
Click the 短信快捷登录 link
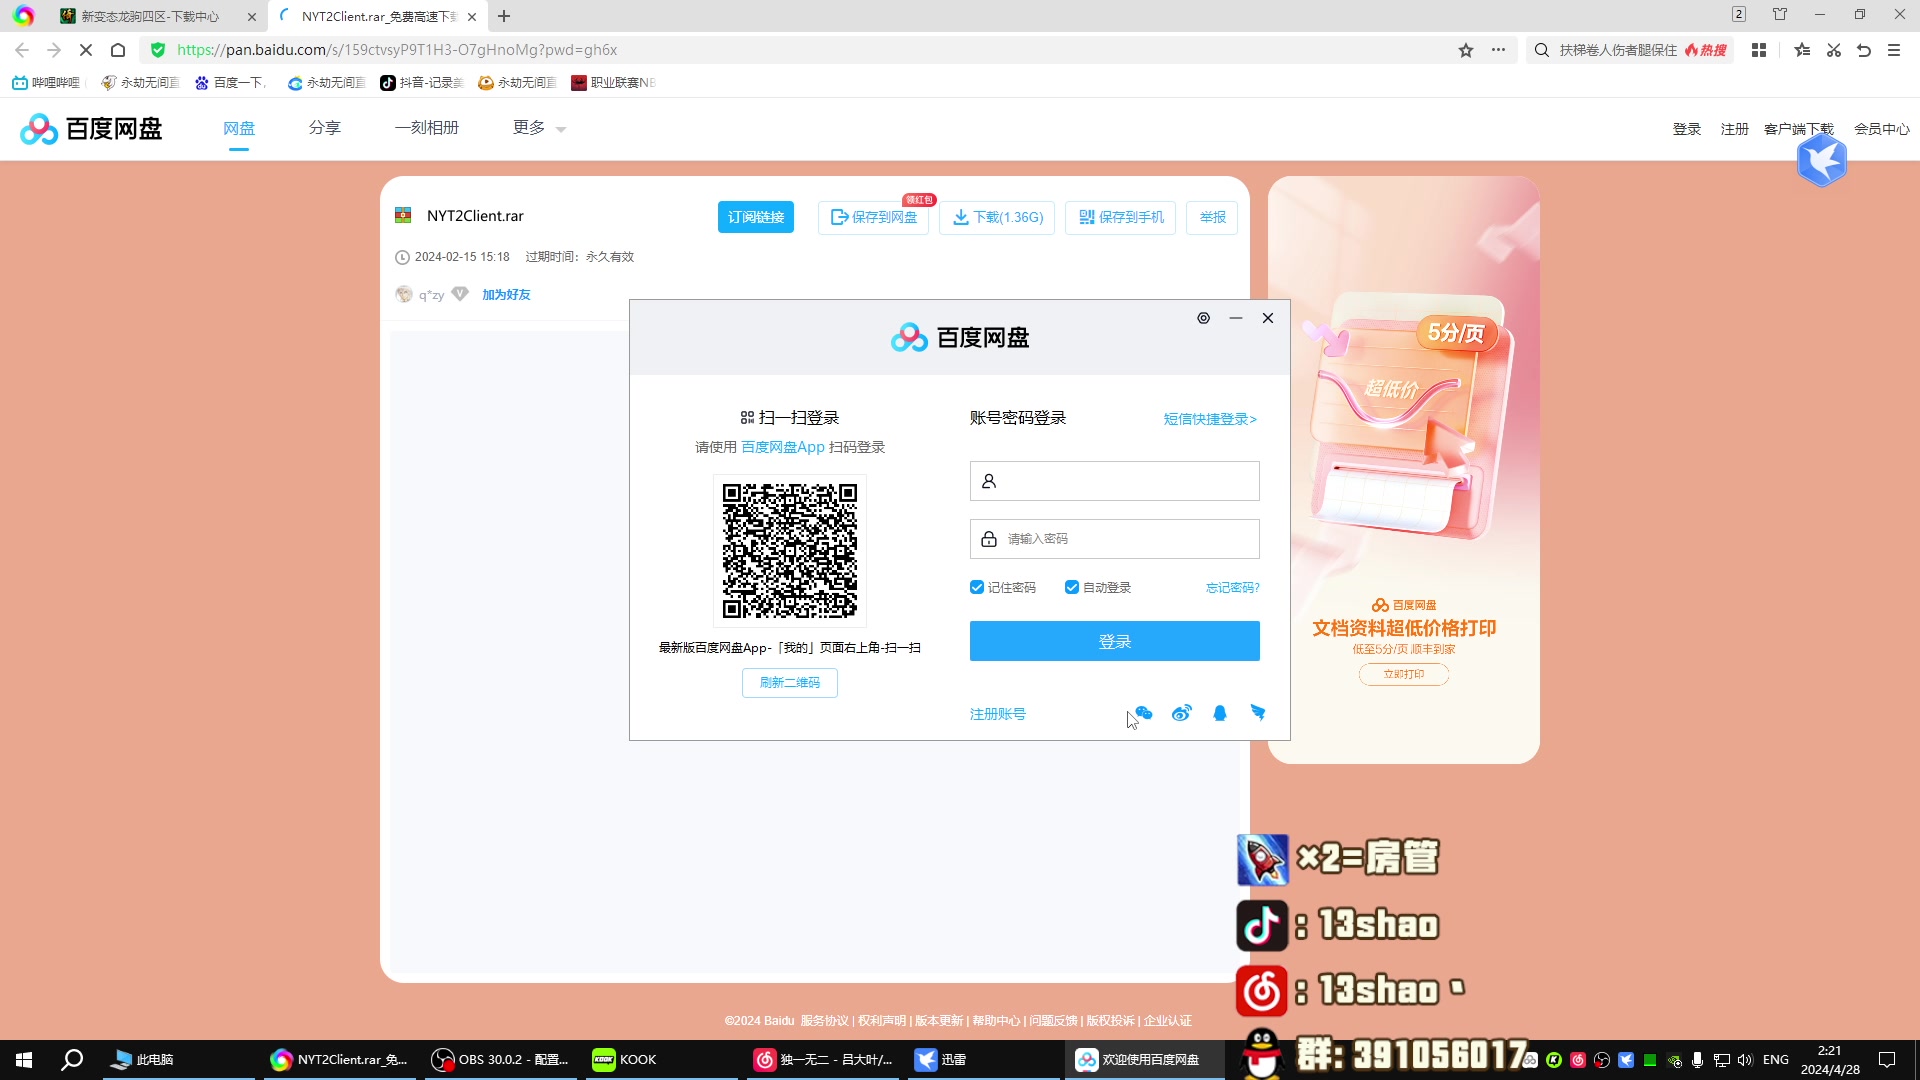point(1210,419)
